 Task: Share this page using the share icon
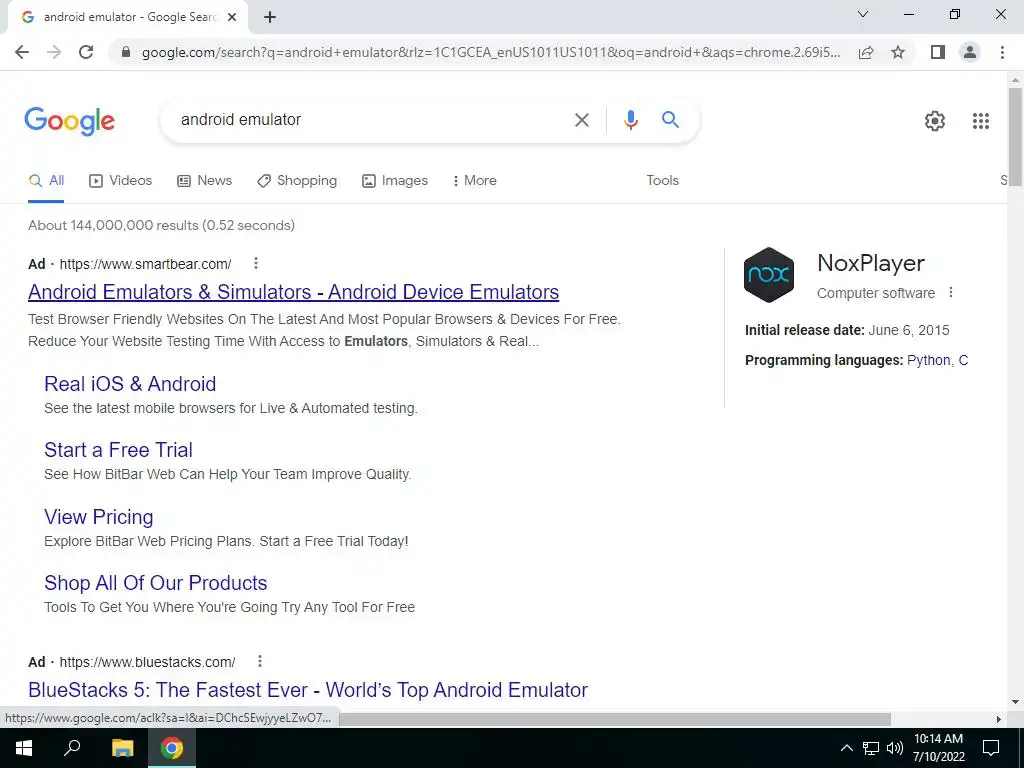[x=866, y=52]
